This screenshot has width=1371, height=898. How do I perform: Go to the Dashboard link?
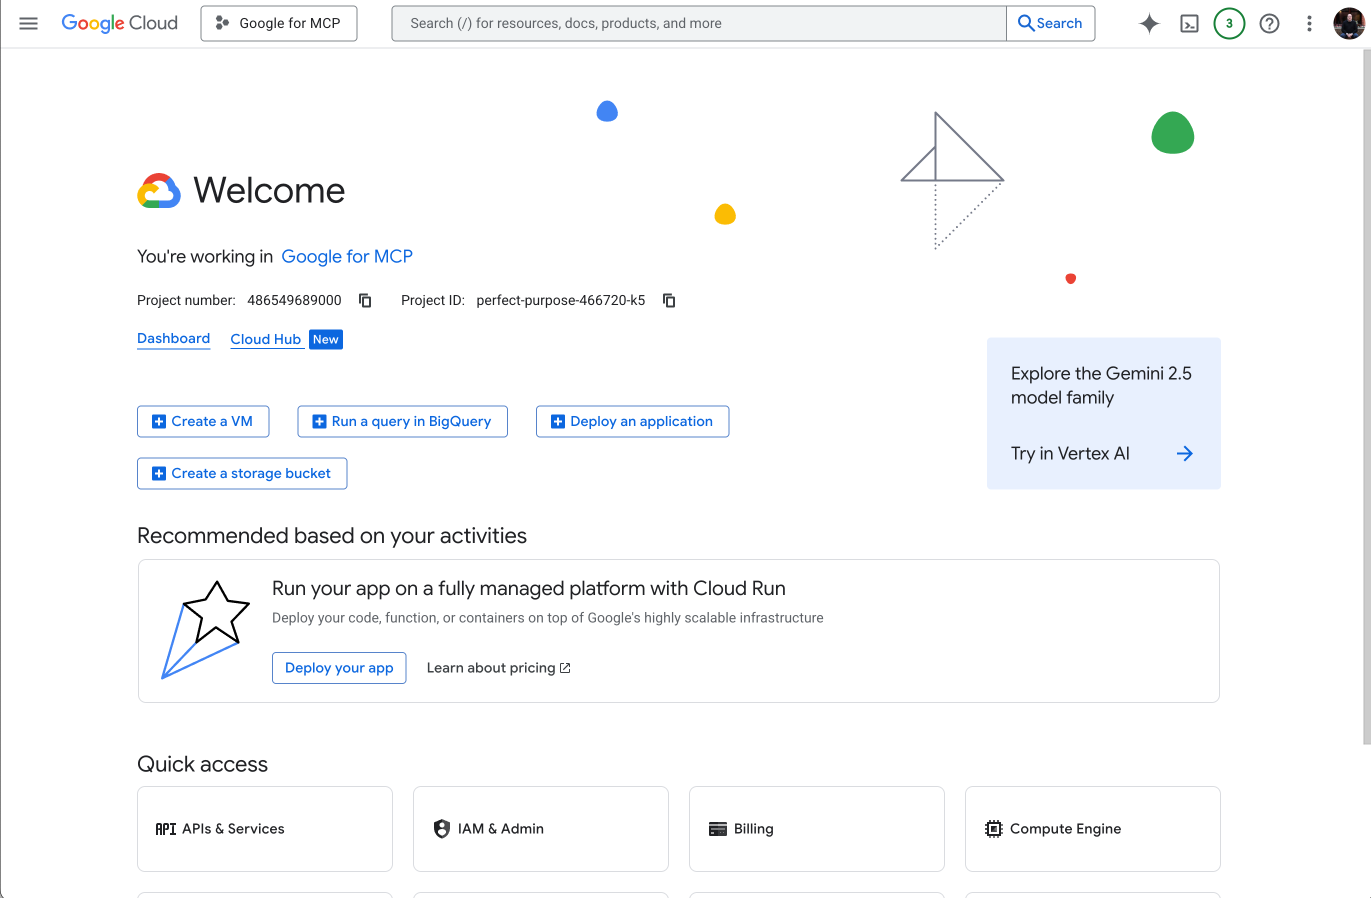(173, 339)
